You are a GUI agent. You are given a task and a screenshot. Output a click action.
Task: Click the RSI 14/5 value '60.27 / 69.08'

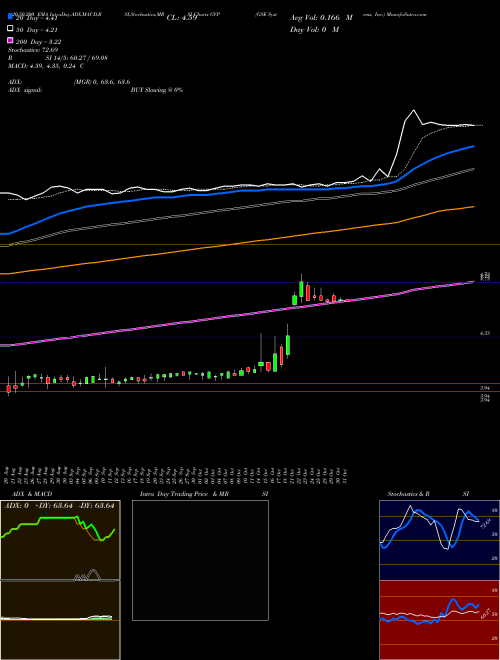(88, 58)
